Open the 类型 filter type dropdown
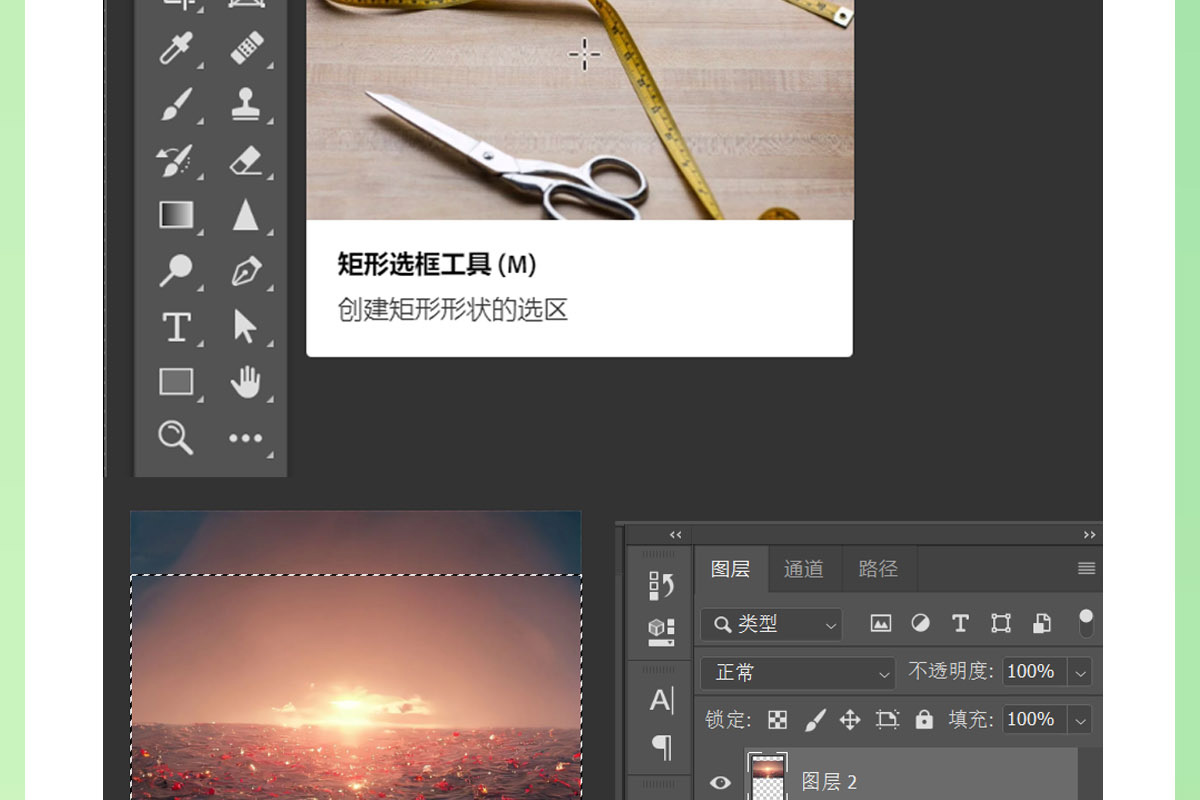 click(x=771, y=624)
